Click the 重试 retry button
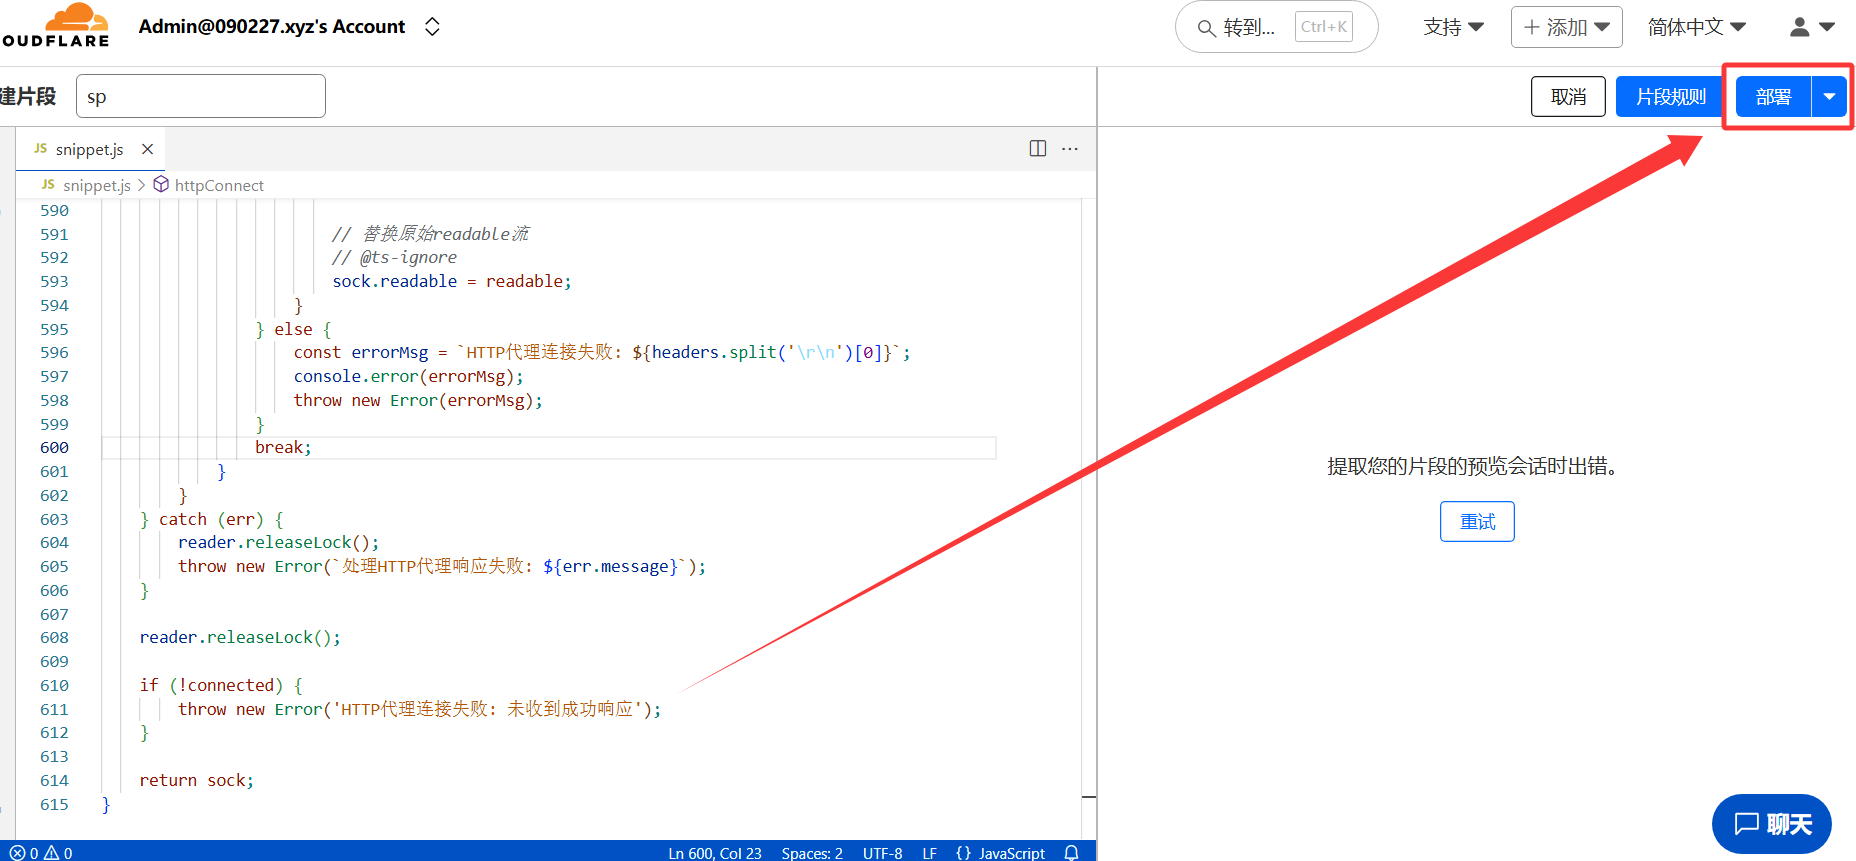Screen dimensions: 1856x861 point(1477,522)
